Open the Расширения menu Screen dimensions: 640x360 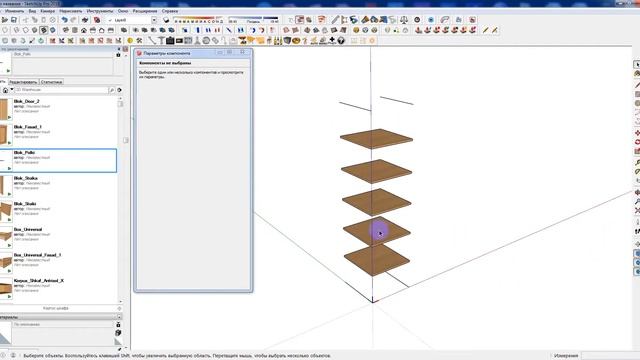tap(144, 11)
